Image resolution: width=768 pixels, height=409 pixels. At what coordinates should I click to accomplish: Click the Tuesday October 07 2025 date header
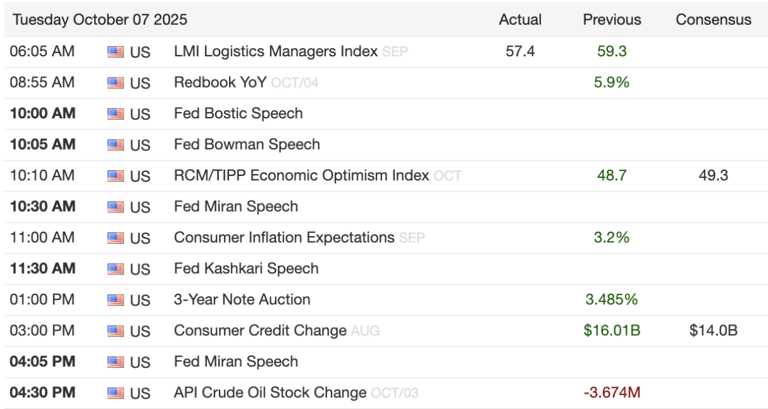(x=100, y=19)
